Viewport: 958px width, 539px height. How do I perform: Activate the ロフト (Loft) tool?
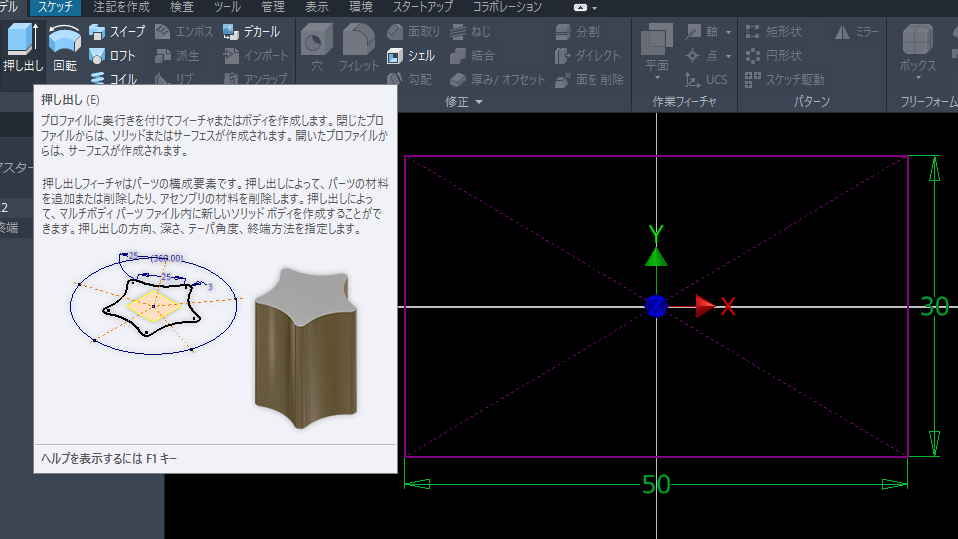[111, 56]
